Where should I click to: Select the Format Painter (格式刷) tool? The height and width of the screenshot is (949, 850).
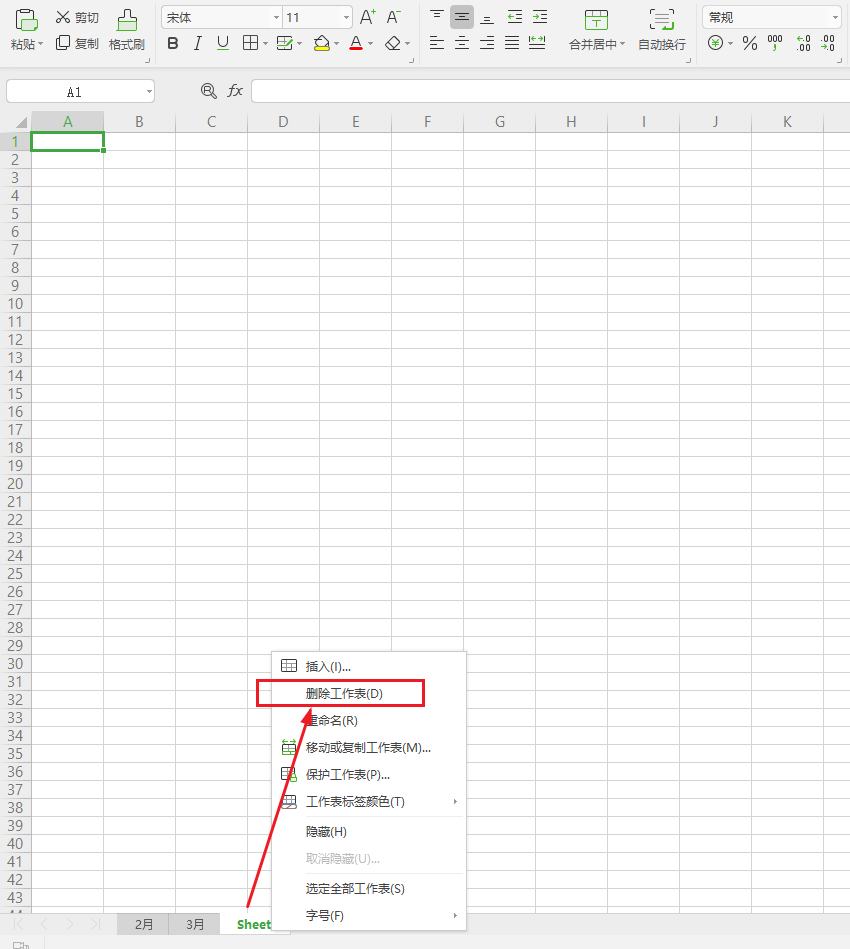pos(127,30)
